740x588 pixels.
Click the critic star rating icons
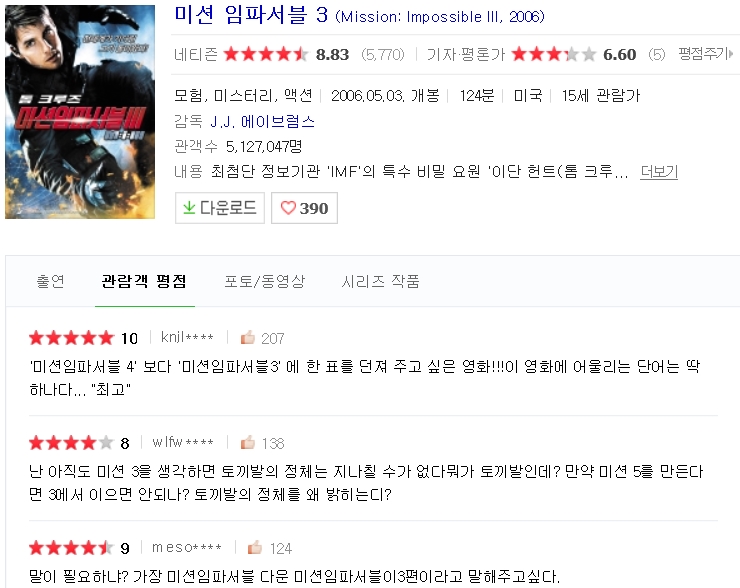point(554,54)
